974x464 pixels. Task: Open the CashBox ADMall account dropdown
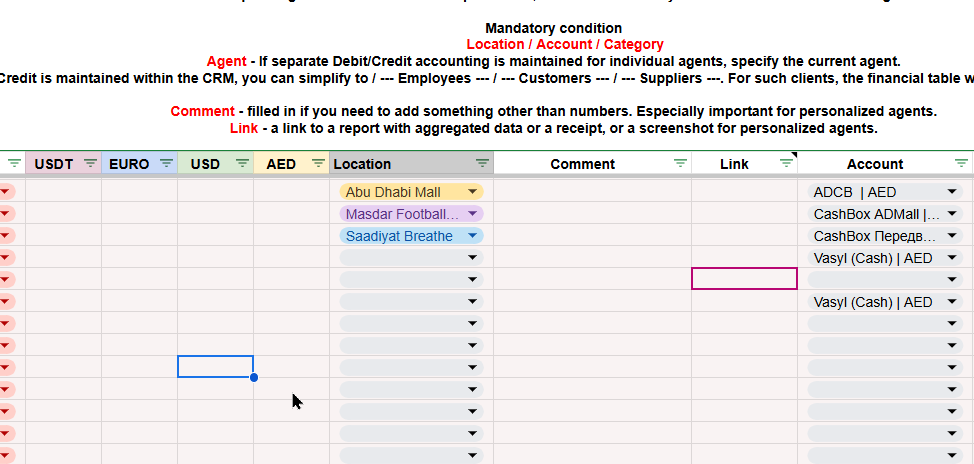(x=952, y=214)
